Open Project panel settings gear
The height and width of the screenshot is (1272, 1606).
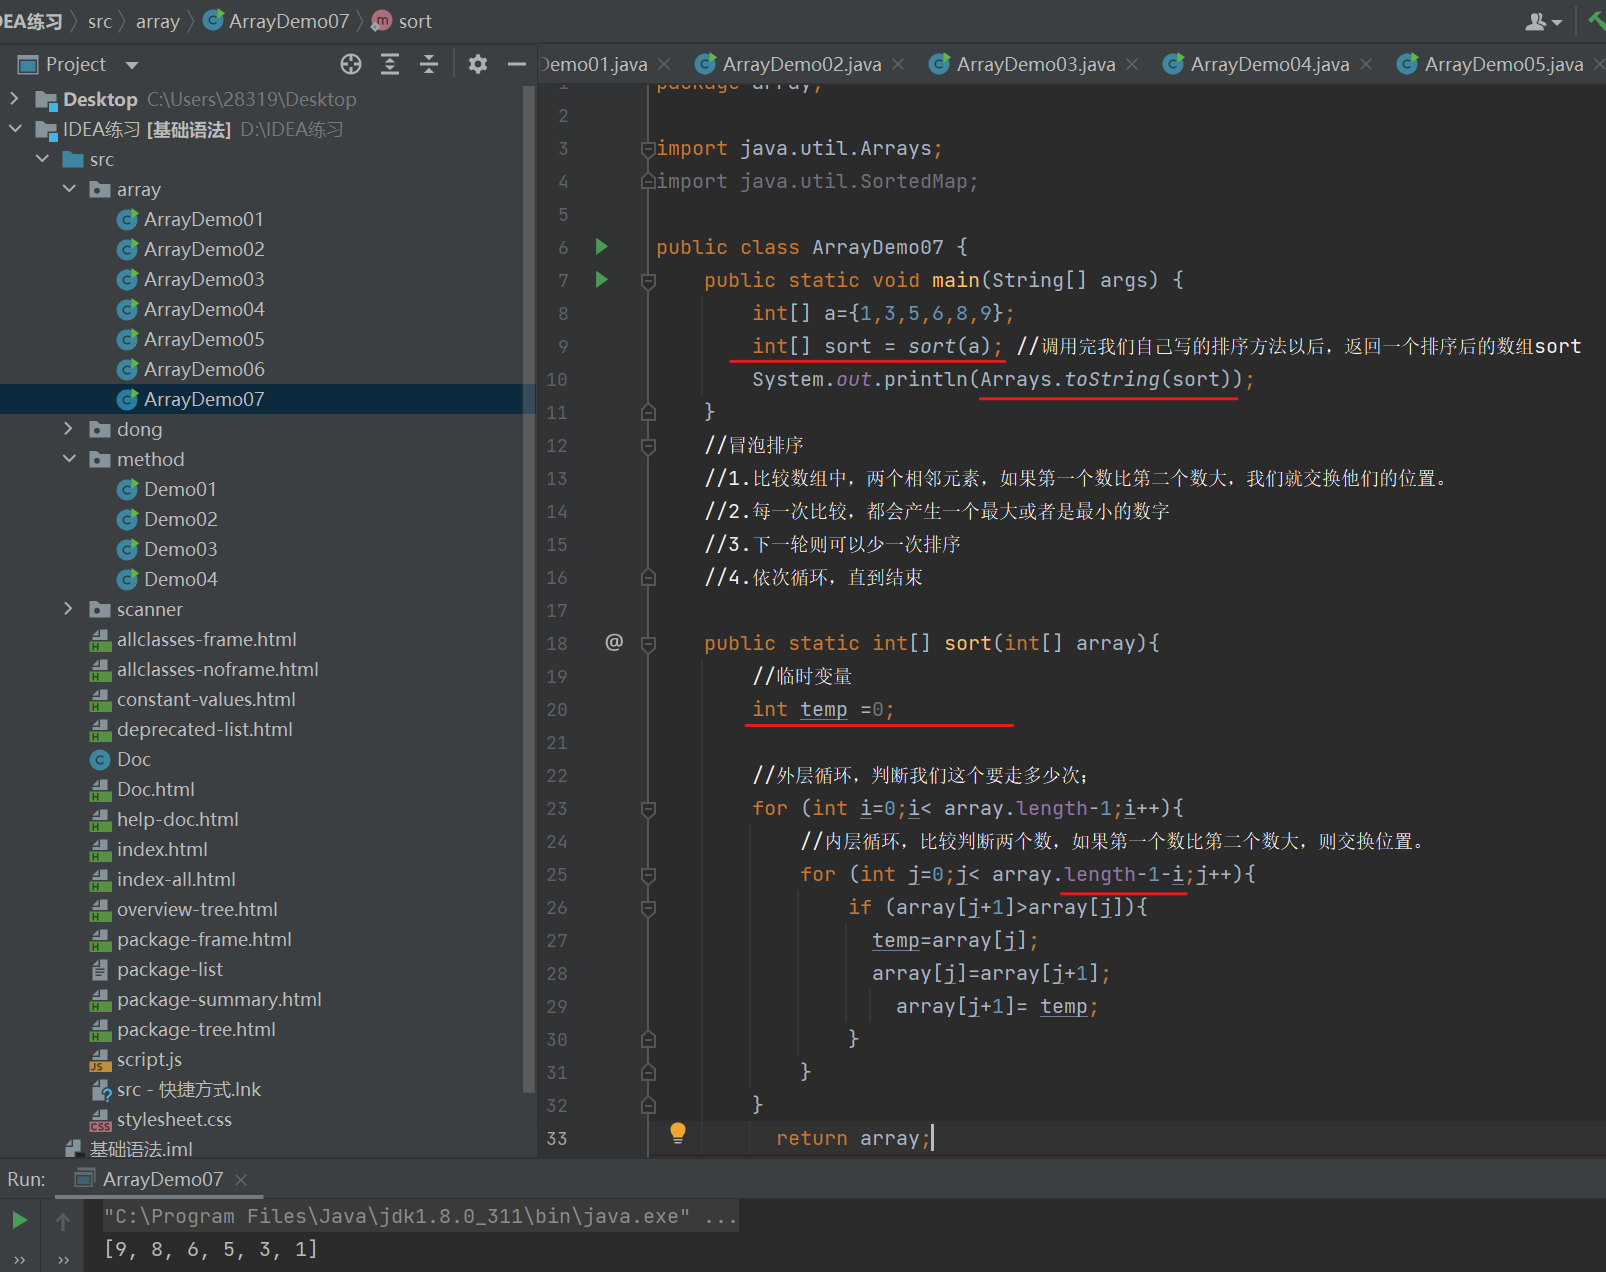click(478, 65)
